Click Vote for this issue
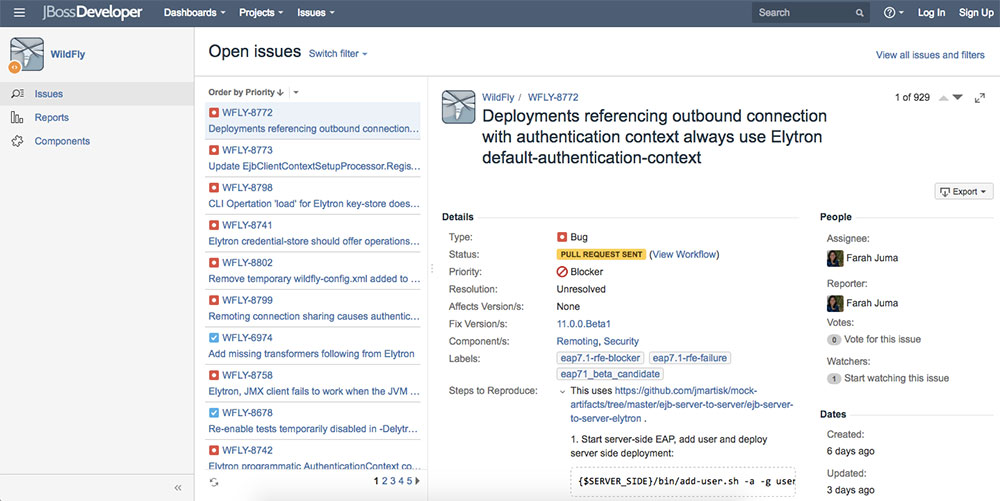Image resolution: width=1000 pixels, height=501 pixels. [882, 339]
